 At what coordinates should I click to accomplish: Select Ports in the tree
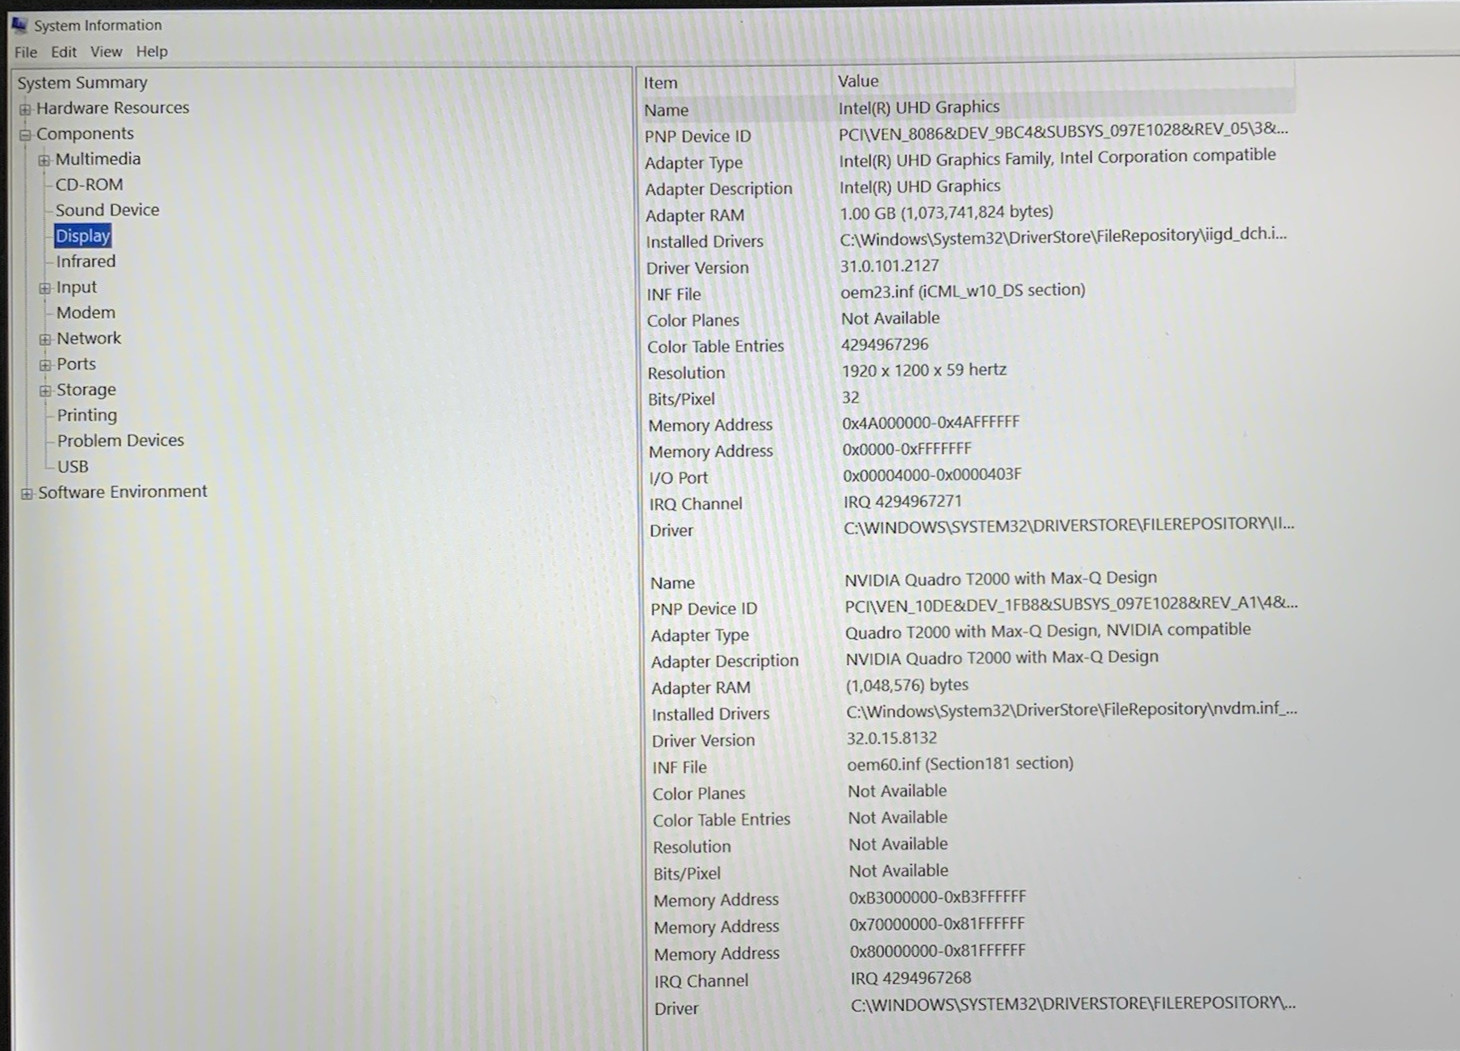point(77,364)
